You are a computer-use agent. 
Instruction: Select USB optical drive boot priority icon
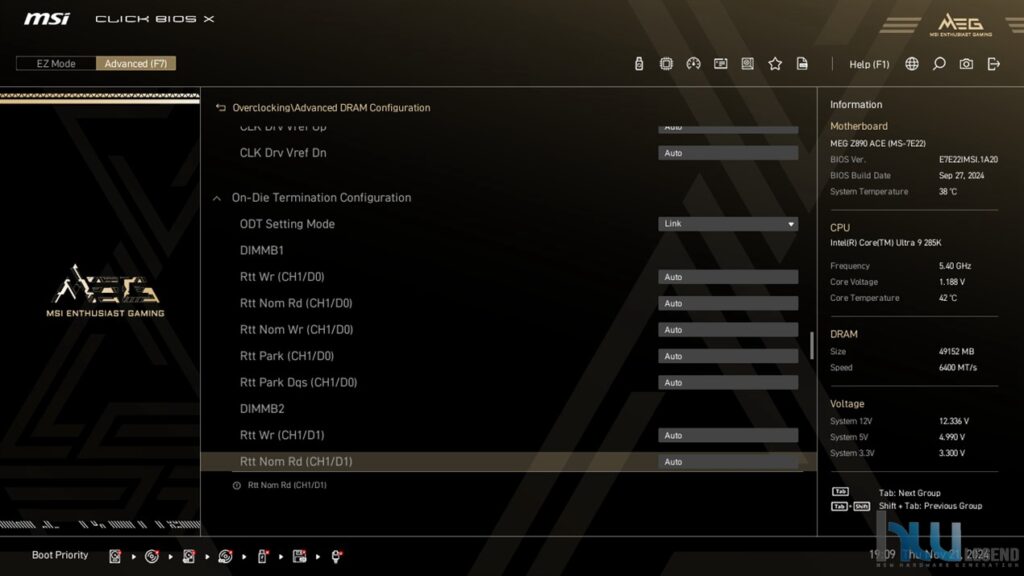[225, 556]
